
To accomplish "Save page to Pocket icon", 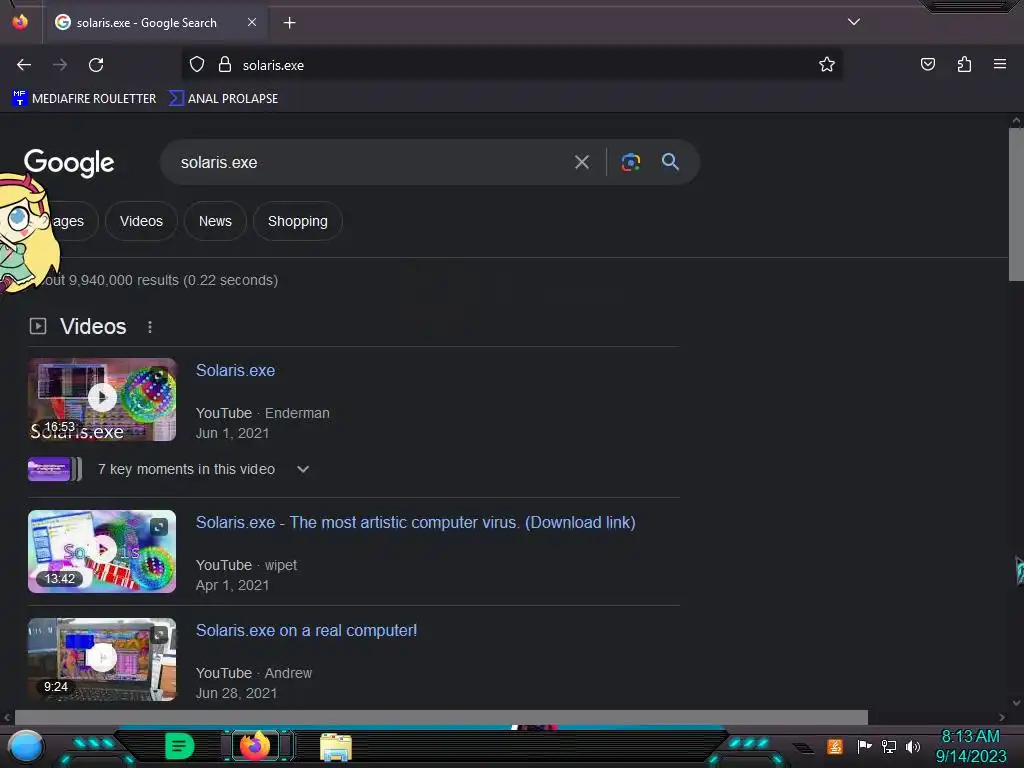I will [x=927, y=64].
